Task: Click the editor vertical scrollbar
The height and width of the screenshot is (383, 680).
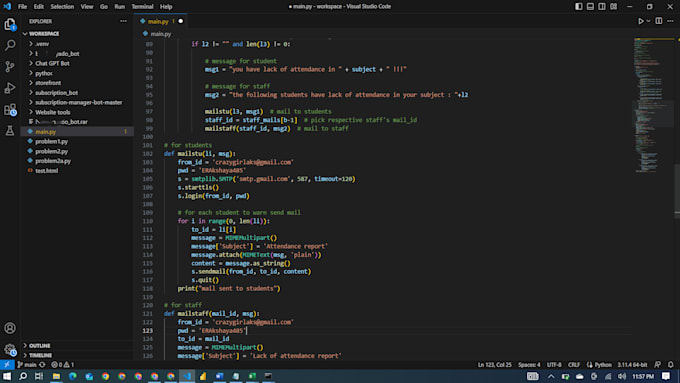Action: click(677, 191)
